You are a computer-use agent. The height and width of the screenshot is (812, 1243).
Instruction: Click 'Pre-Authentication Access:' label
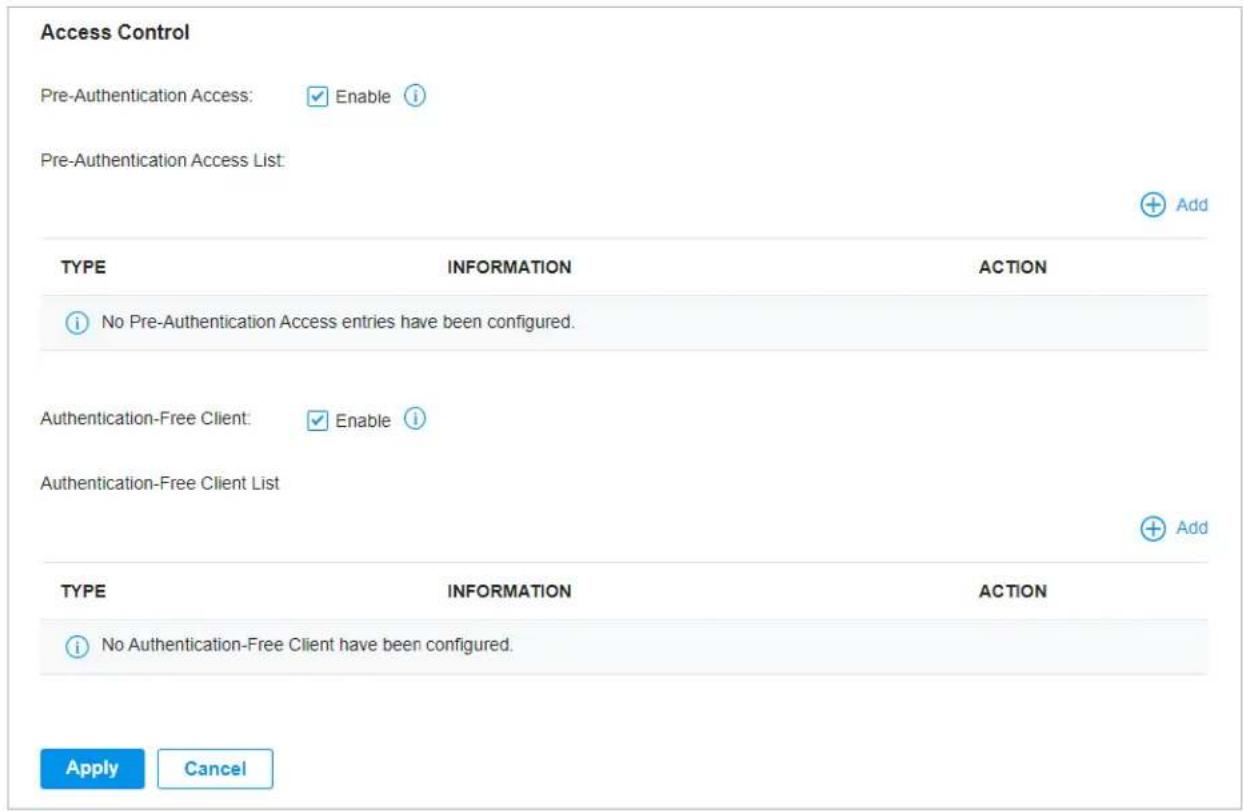click(x=146, y=97)
